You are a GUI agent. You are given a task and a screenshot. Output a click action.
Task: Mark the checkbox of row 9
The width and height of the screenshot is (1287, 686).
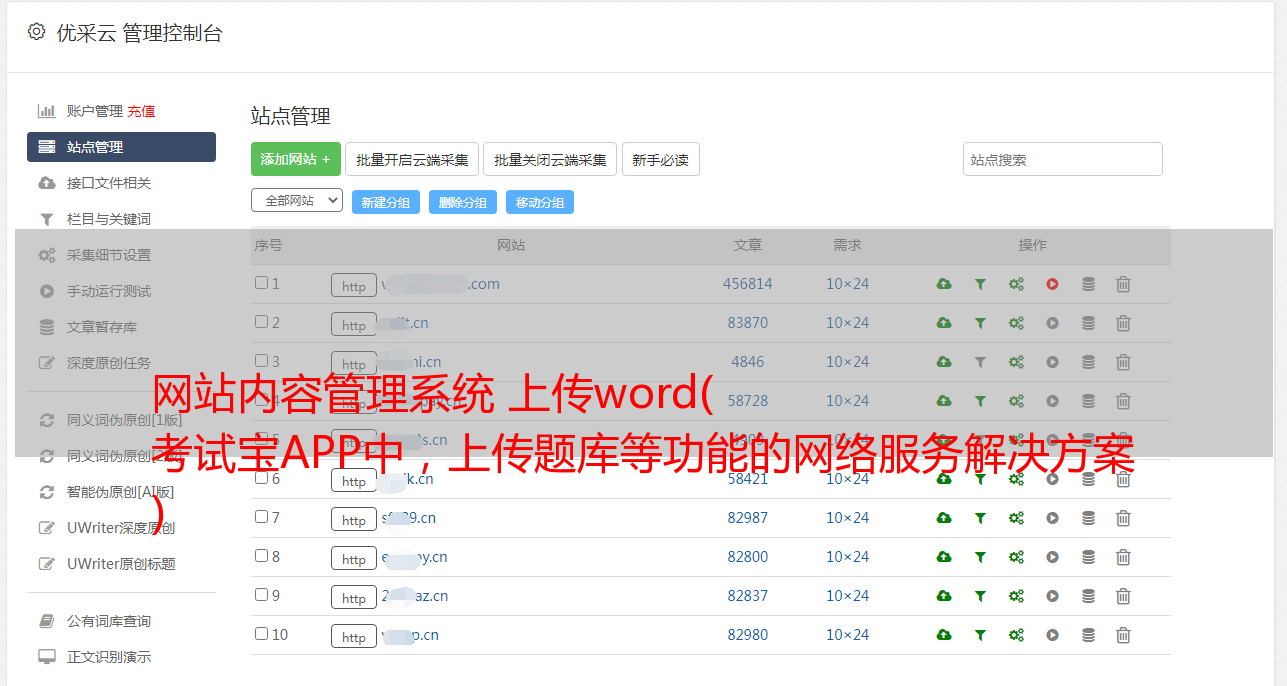click(x=261, y=595)
